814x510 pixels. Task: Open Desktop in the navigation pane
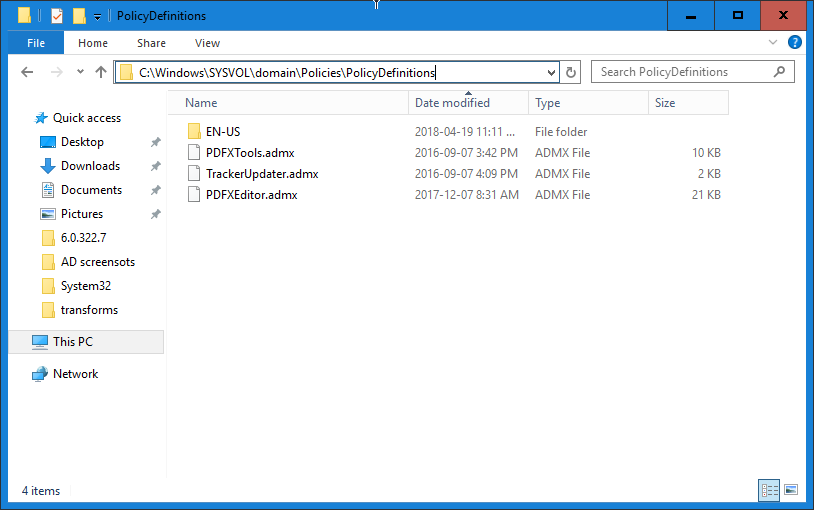[82, 142]
